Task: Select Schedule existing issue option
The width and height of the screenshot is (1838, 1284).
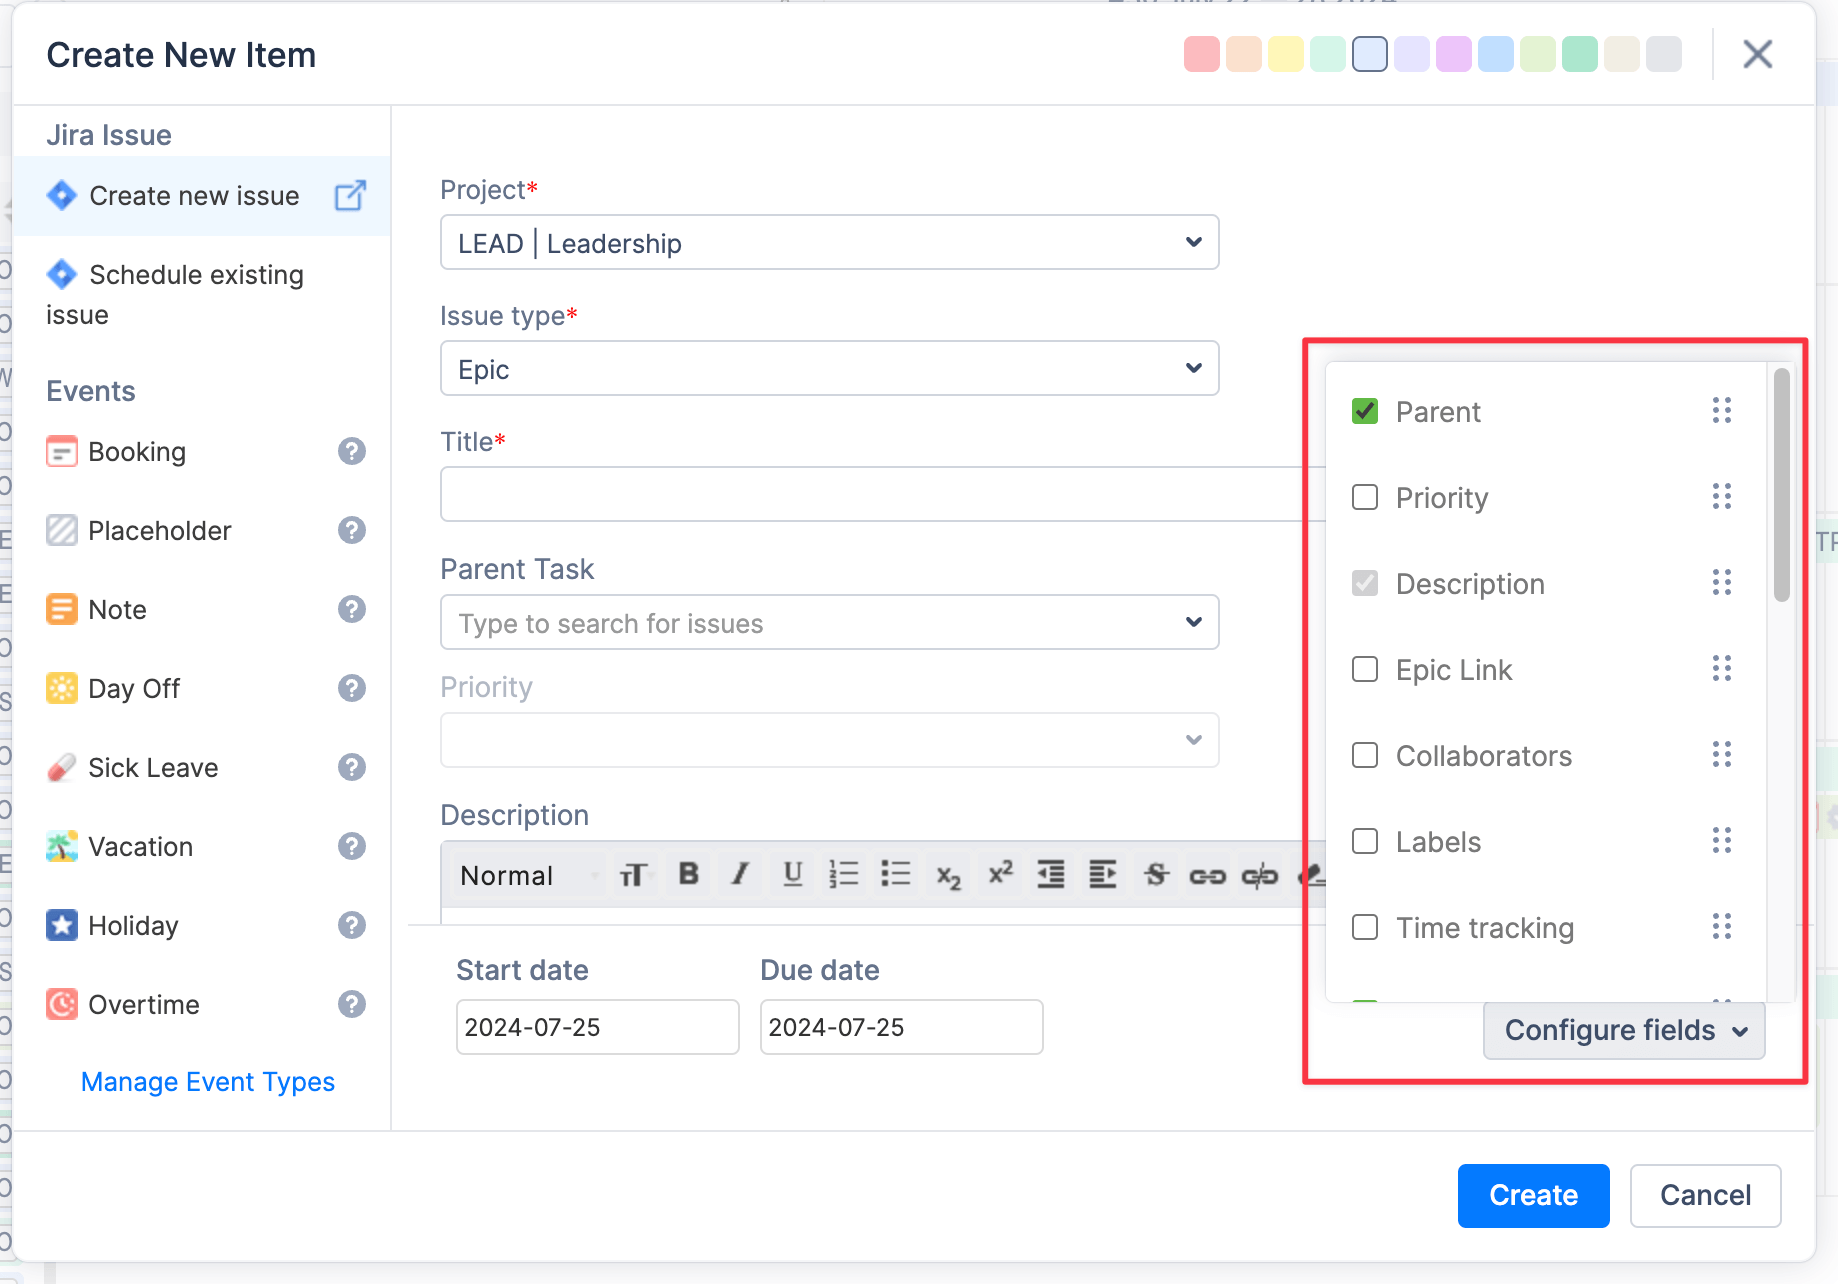Action: (196, 275)
